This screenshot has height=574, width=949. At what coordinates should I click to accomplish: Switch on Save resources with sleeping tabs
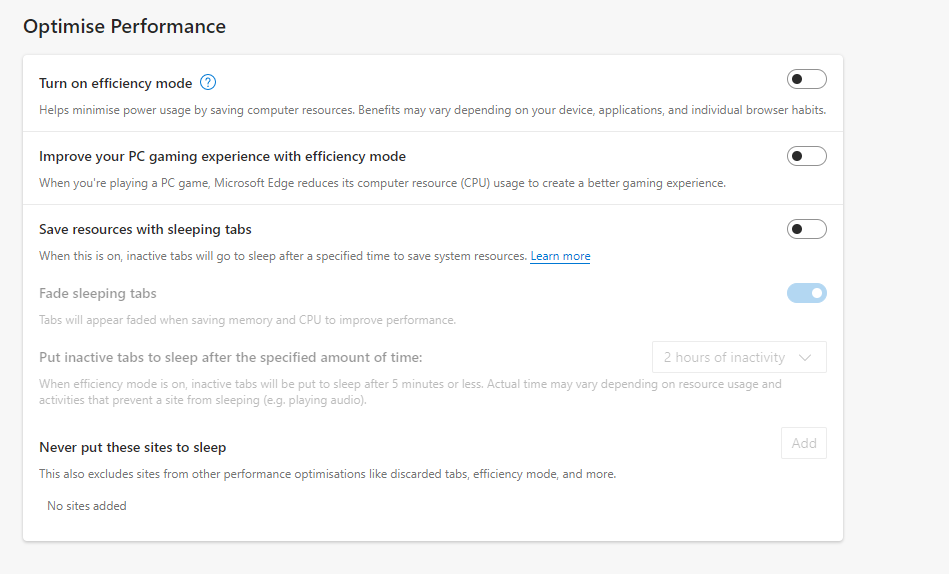coord(806,229)
